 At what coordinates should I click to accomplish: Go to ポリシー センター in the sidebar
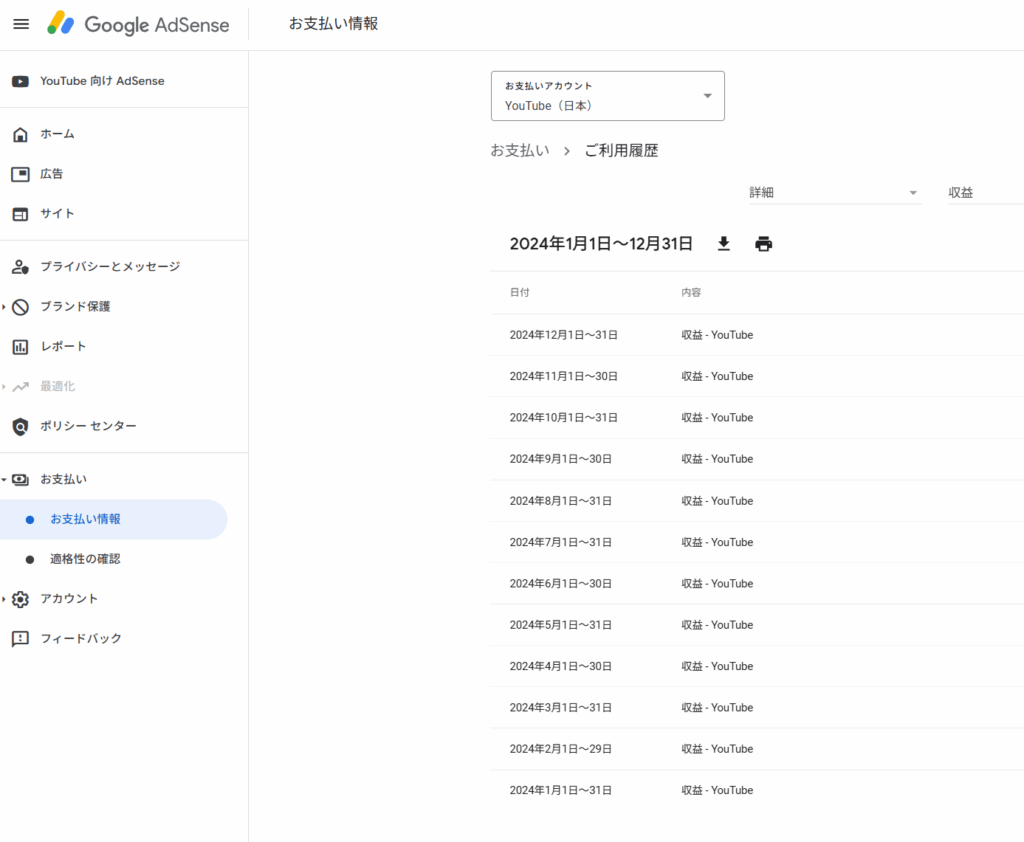pos(88,426)
